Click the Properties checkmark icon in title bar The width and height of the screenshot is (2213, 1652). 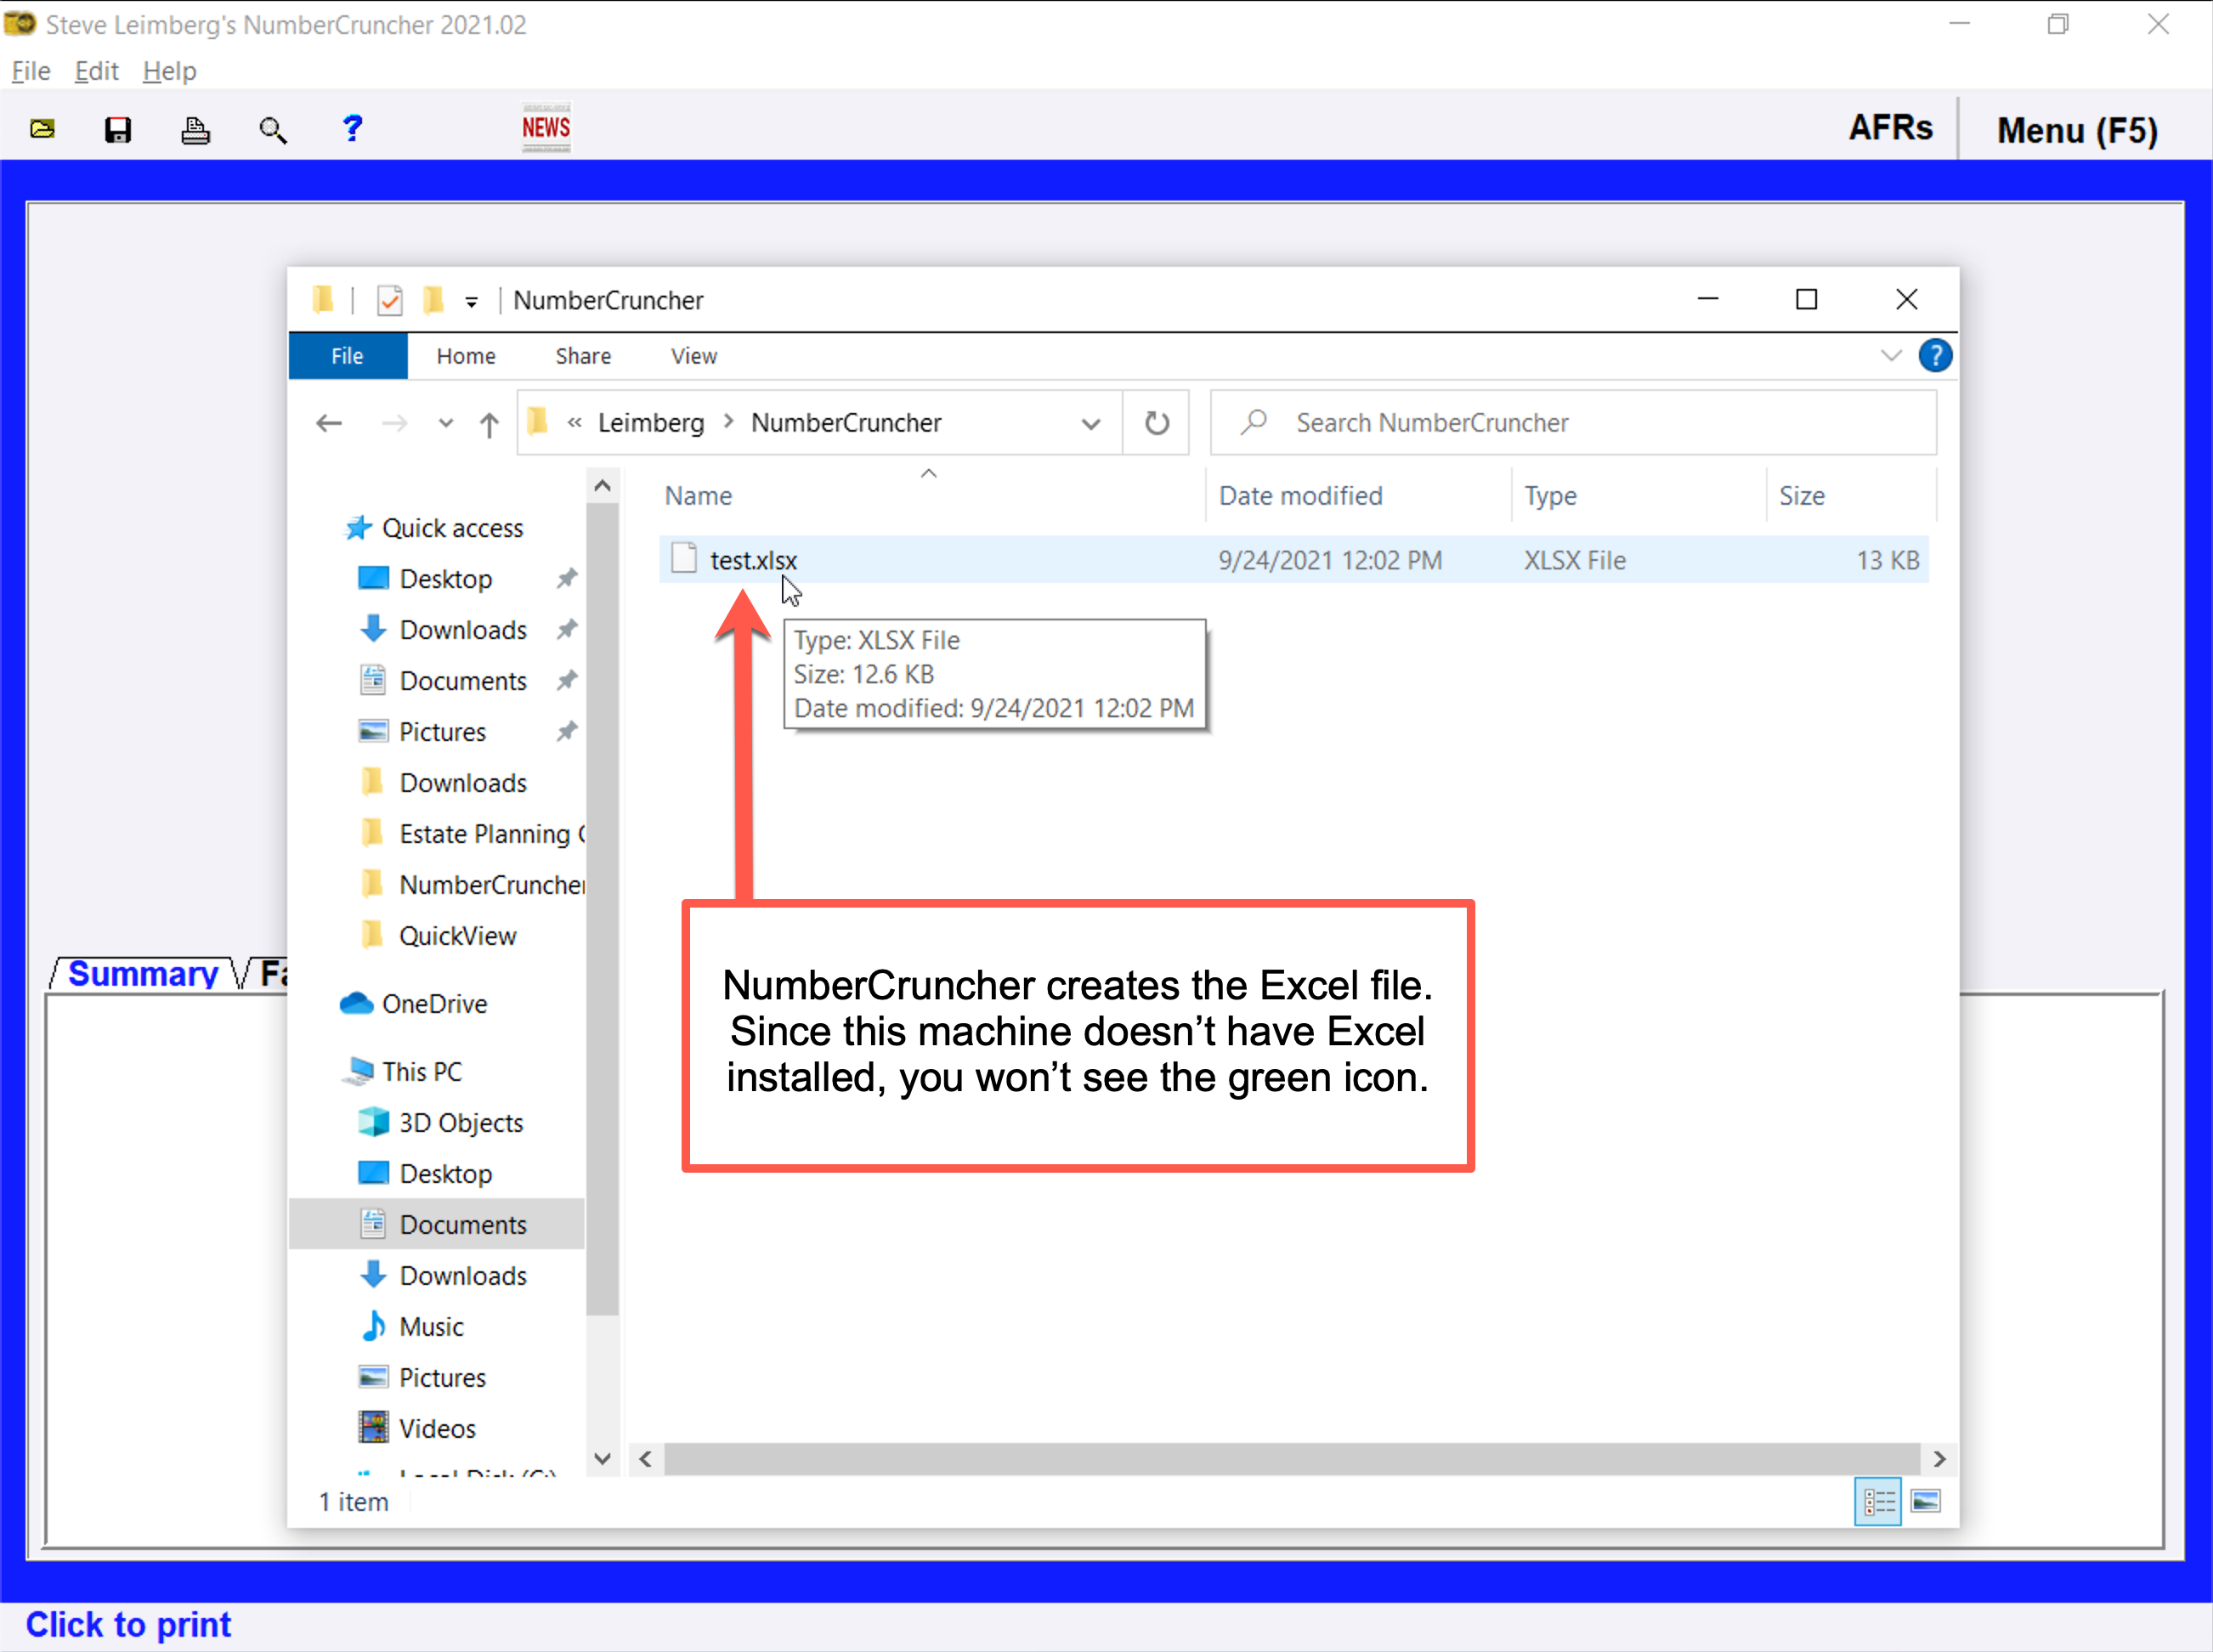coord(389,300)
